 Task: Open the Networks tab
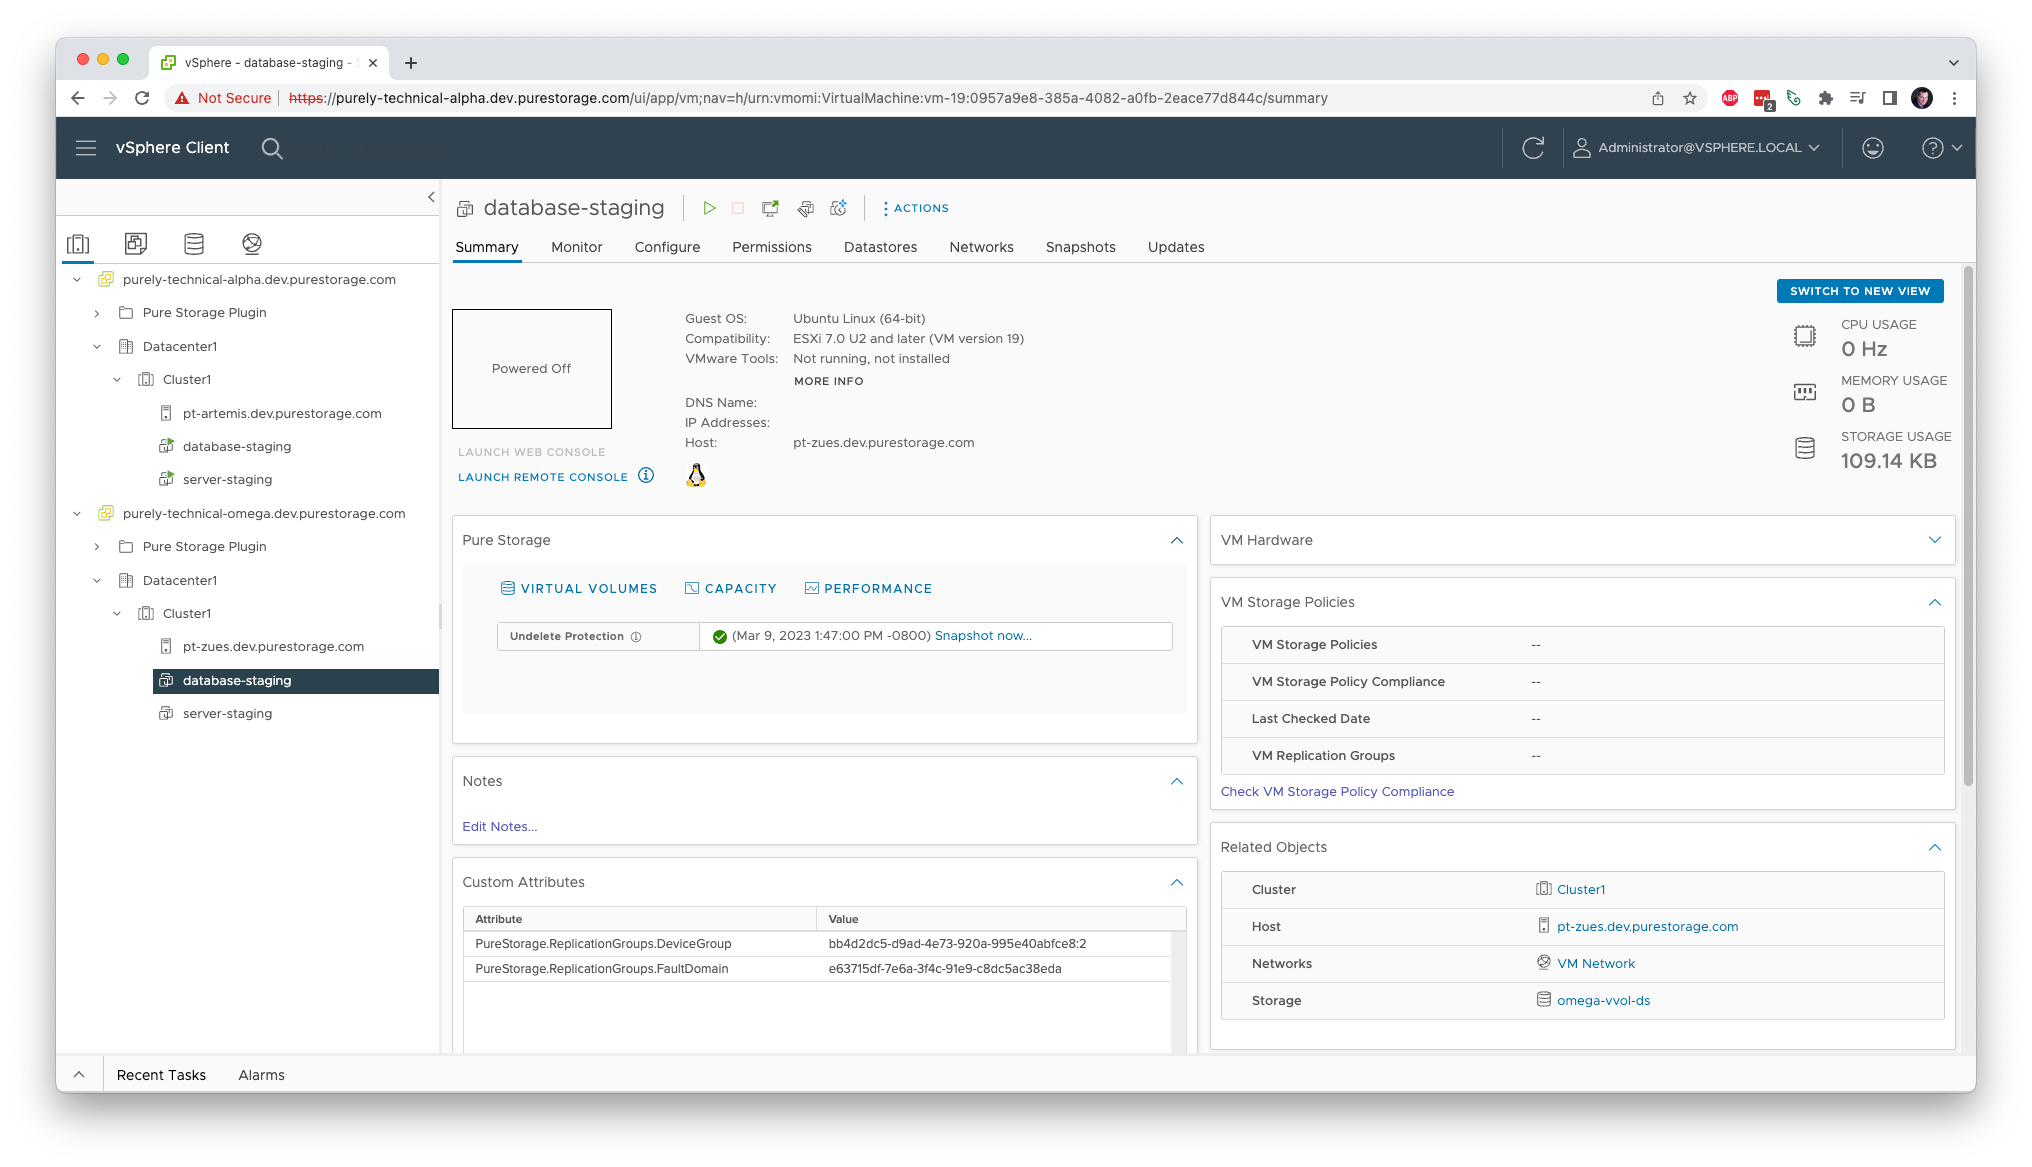tap(981, 247)
